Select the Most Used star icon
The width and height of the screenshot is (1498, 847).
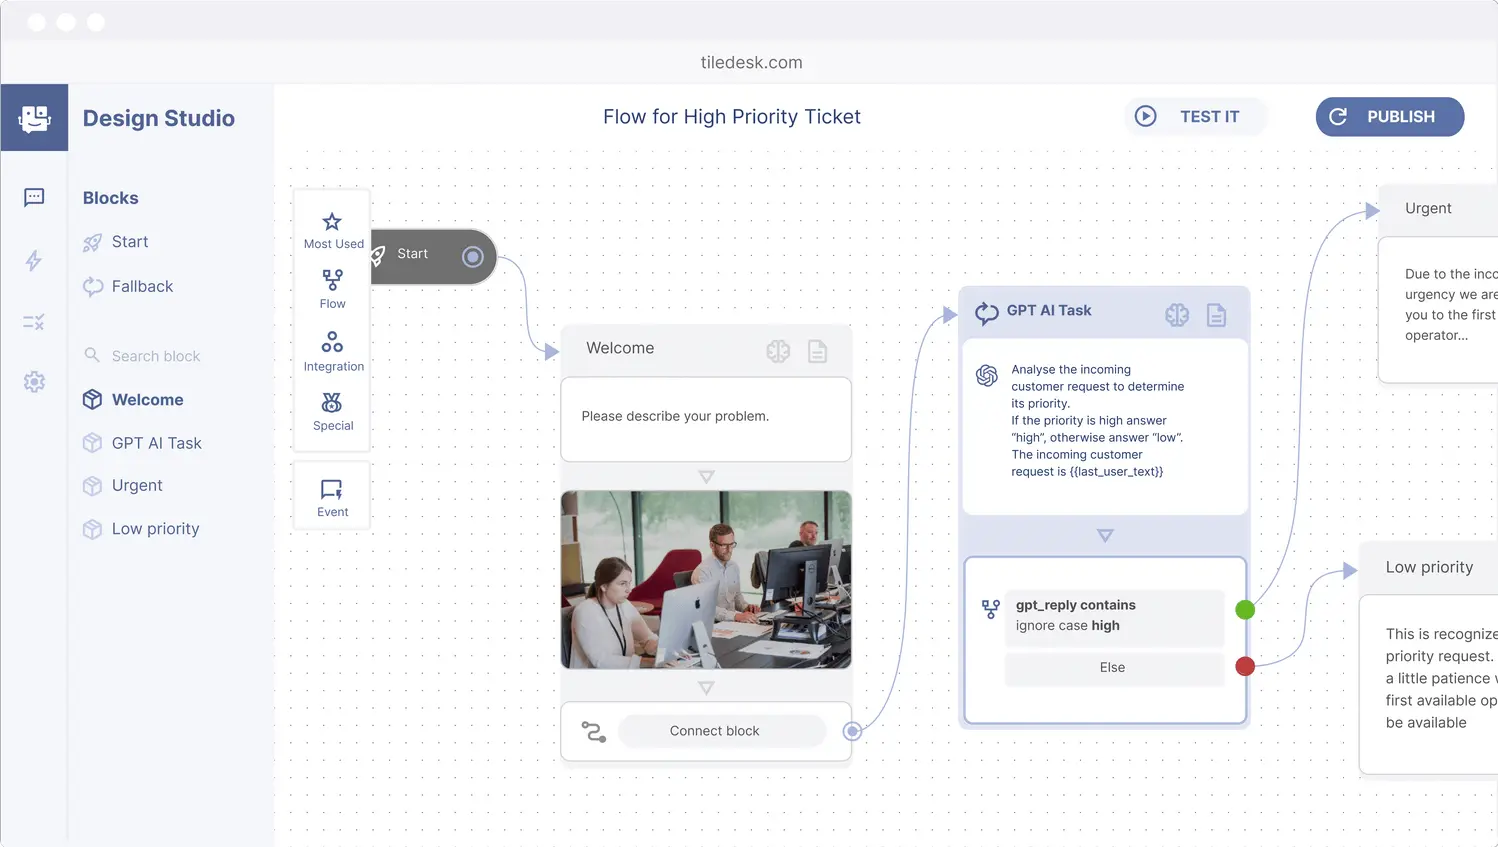(332, 222)
